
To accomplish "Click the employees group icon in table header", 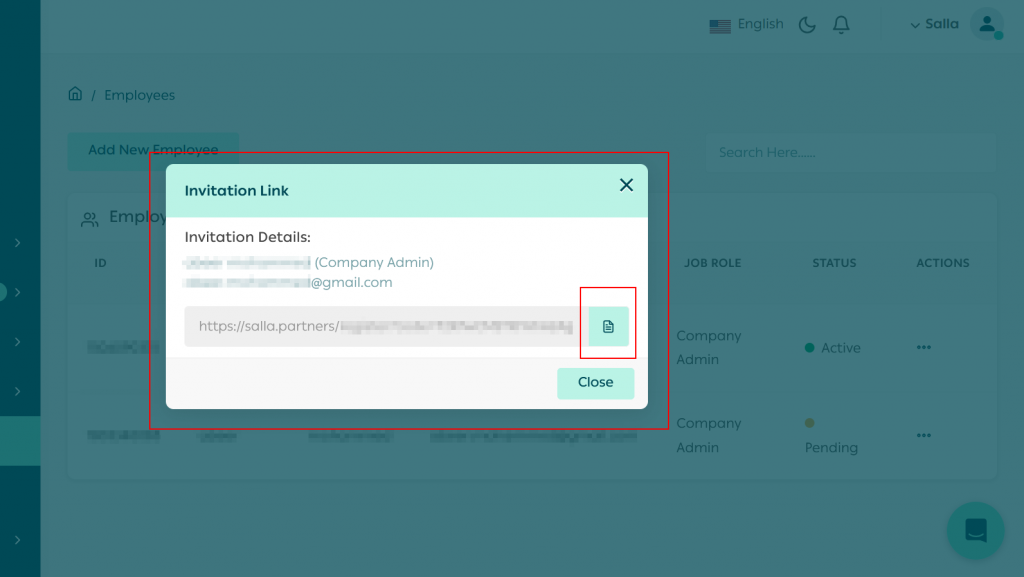I will coord(90,218).
